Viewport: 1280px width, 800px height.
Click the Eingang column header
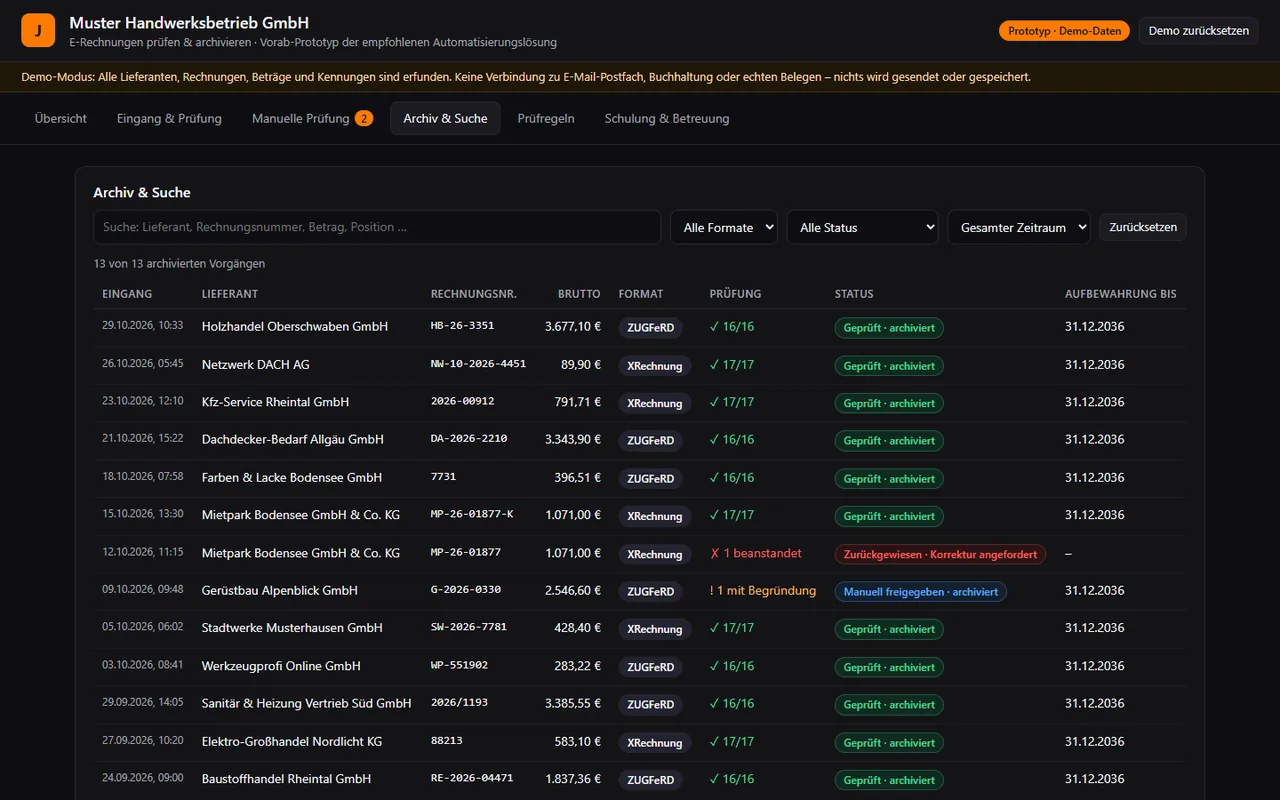tap(127, 294)
